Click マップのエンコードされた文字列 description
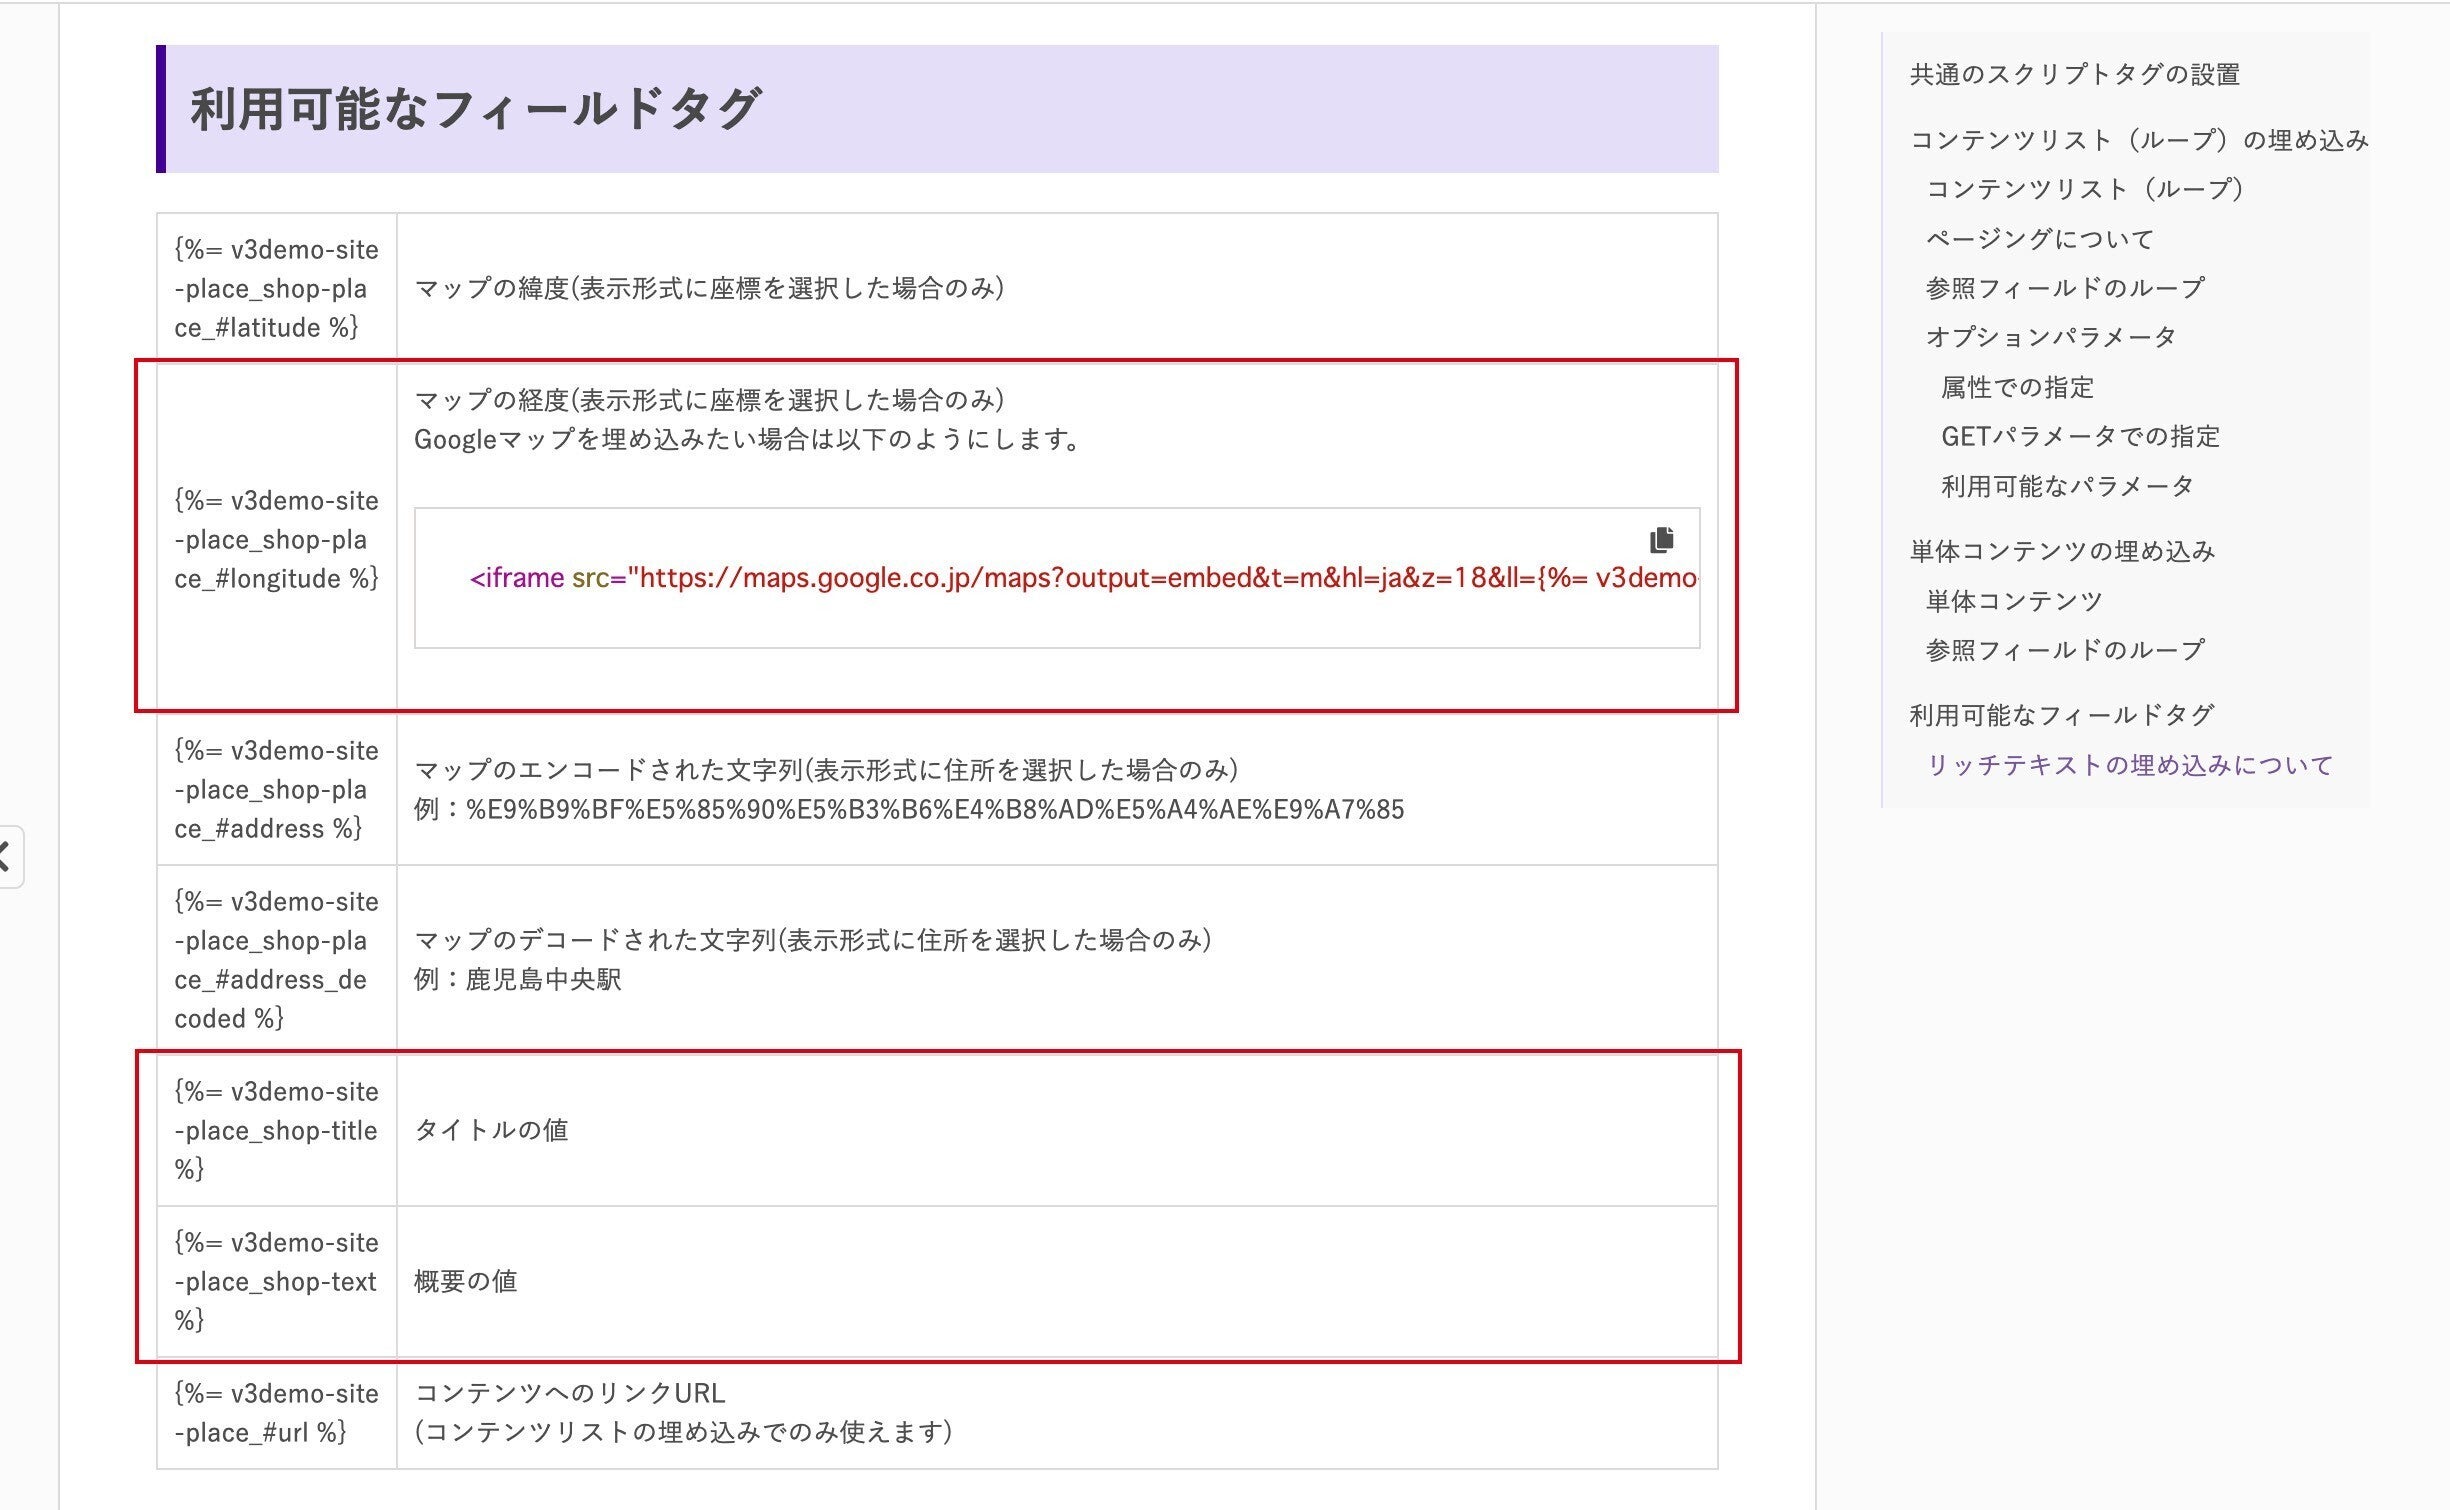 [x=826, y=770]
